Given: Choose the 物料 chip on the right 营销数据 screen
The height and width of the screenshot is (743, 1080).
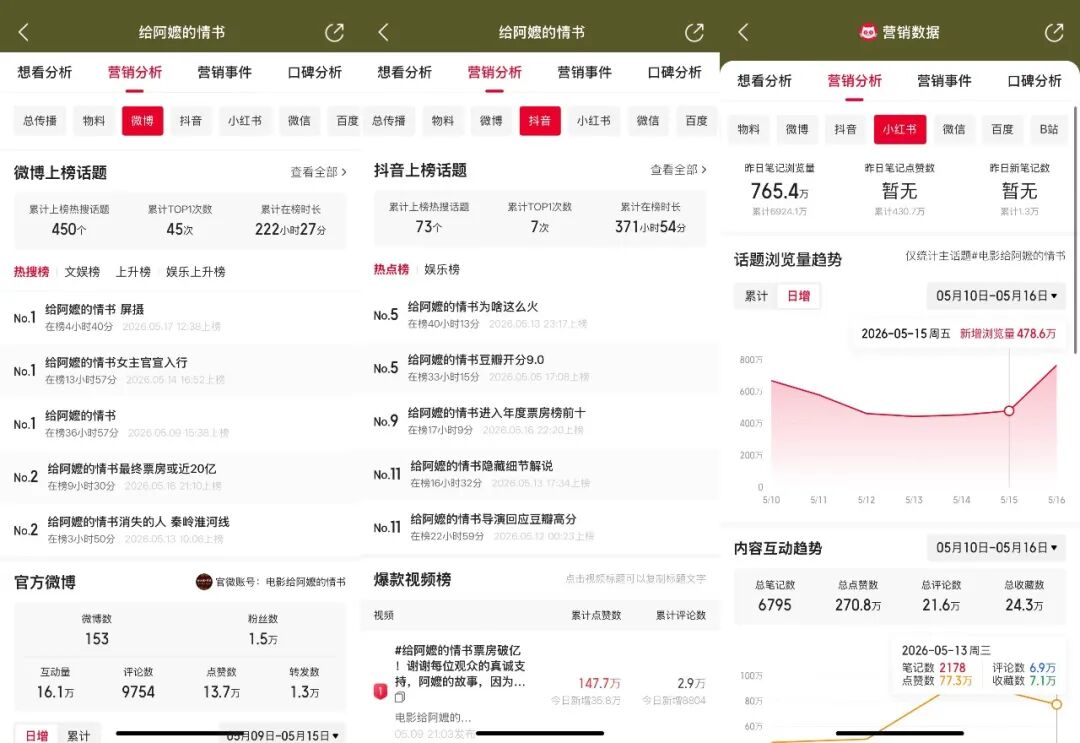Looking at the screenshot, I should point(748,129).
